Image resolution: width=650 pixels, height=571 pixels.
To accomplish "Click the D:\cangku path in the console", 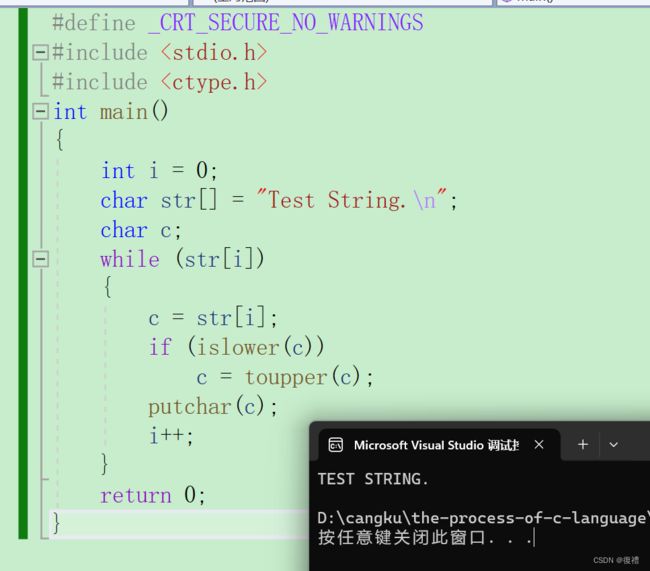I will point(483,518).
